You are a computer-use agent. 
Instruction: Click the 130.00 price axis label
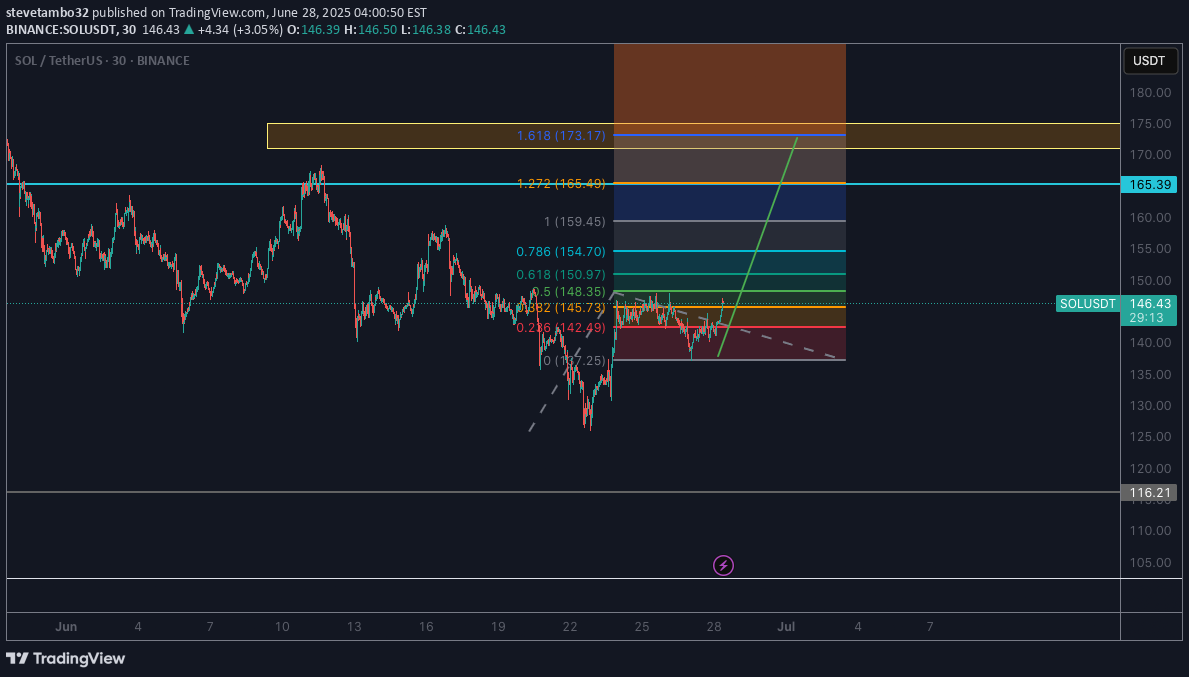[x=1150, y=406]
